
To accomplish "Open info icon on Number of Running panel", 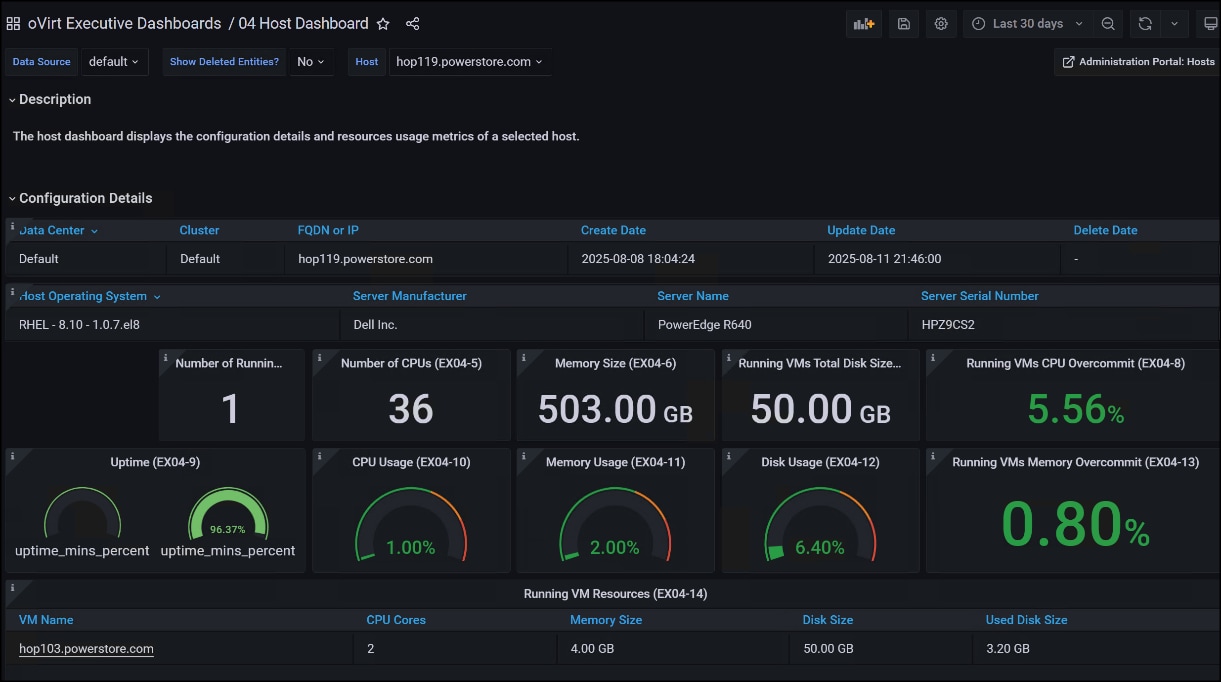I will 165,356.
